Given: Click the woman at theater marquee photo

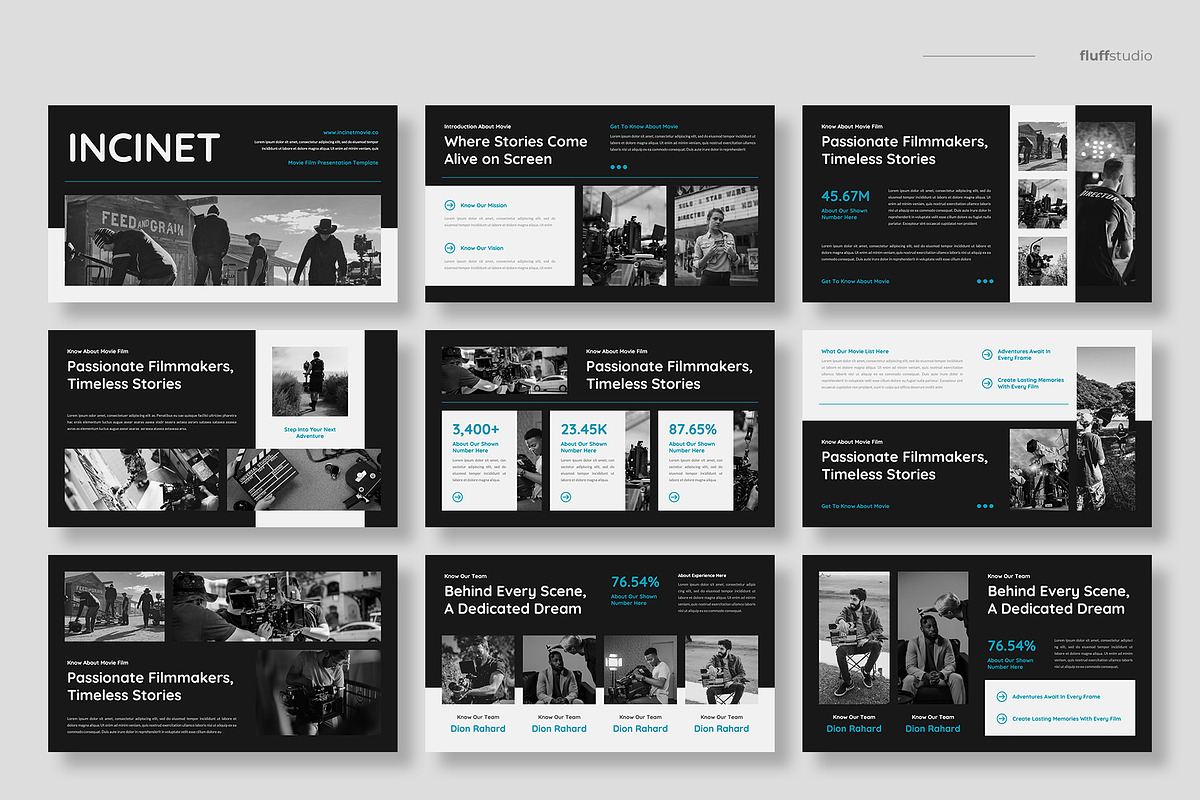Looking at the screenshot, I should point(716,236).
